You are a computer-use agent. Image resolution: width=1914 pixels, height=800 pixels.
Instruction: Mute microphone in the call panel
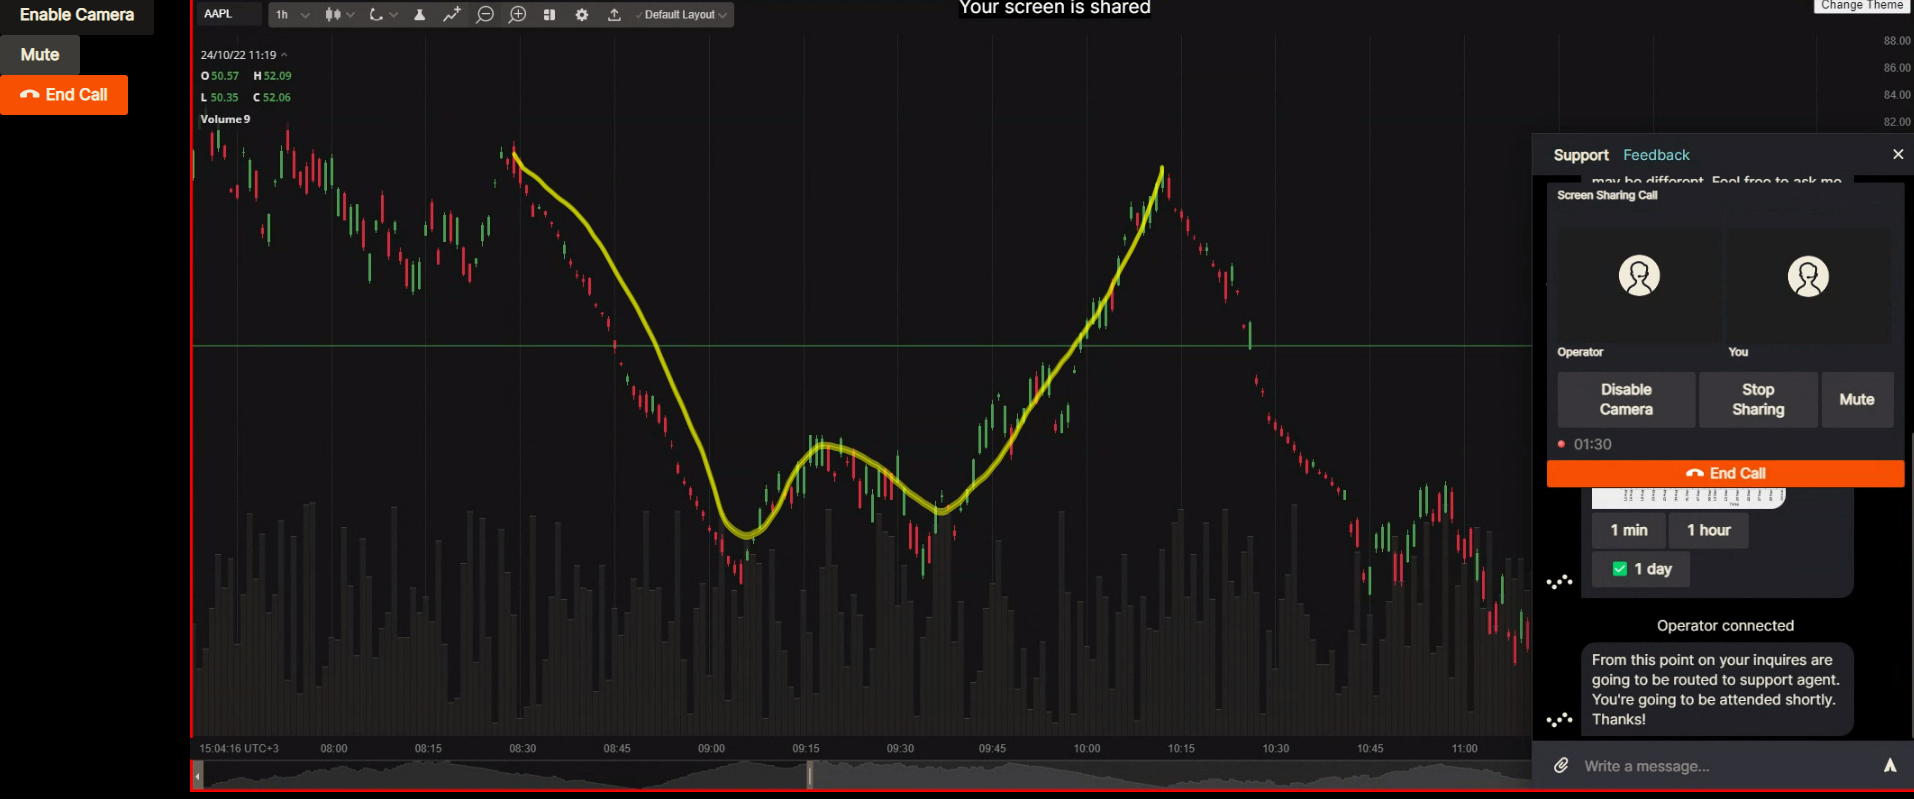(x=1857, y=400)
